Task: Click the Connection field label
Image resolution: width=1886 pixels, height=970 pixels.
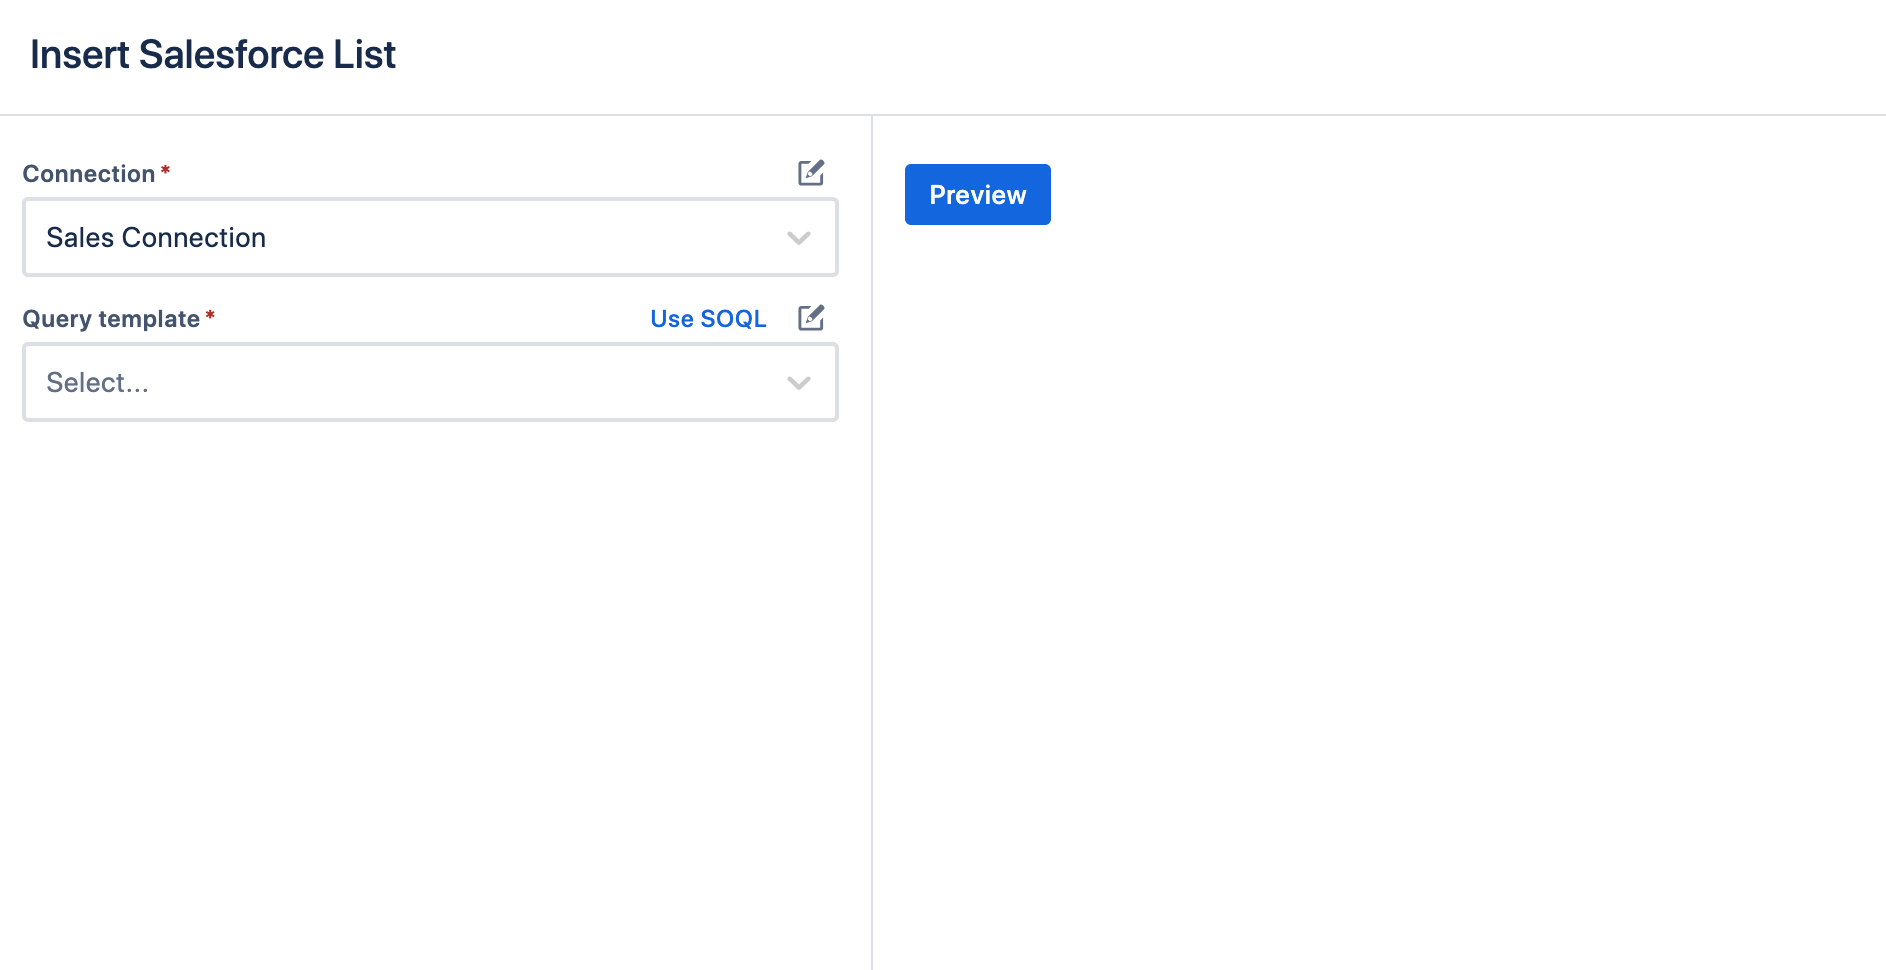Action: [89, 174]
